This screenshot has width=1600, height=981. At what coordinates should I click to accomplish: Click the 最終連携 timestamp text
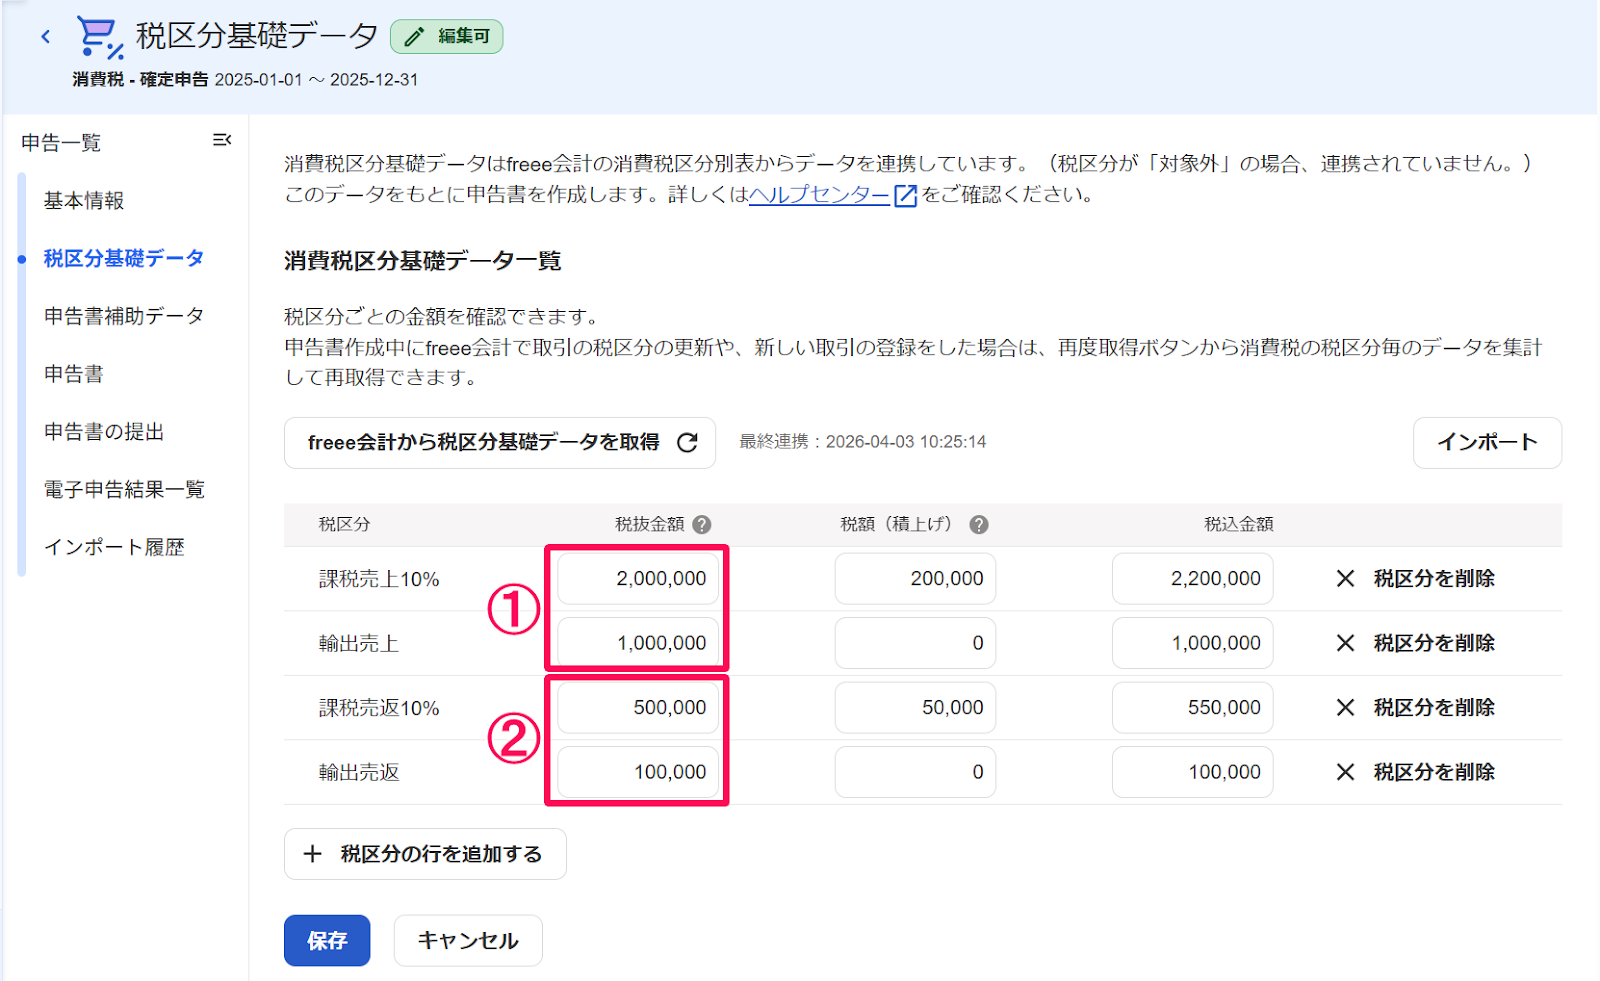tap(863, 442)
